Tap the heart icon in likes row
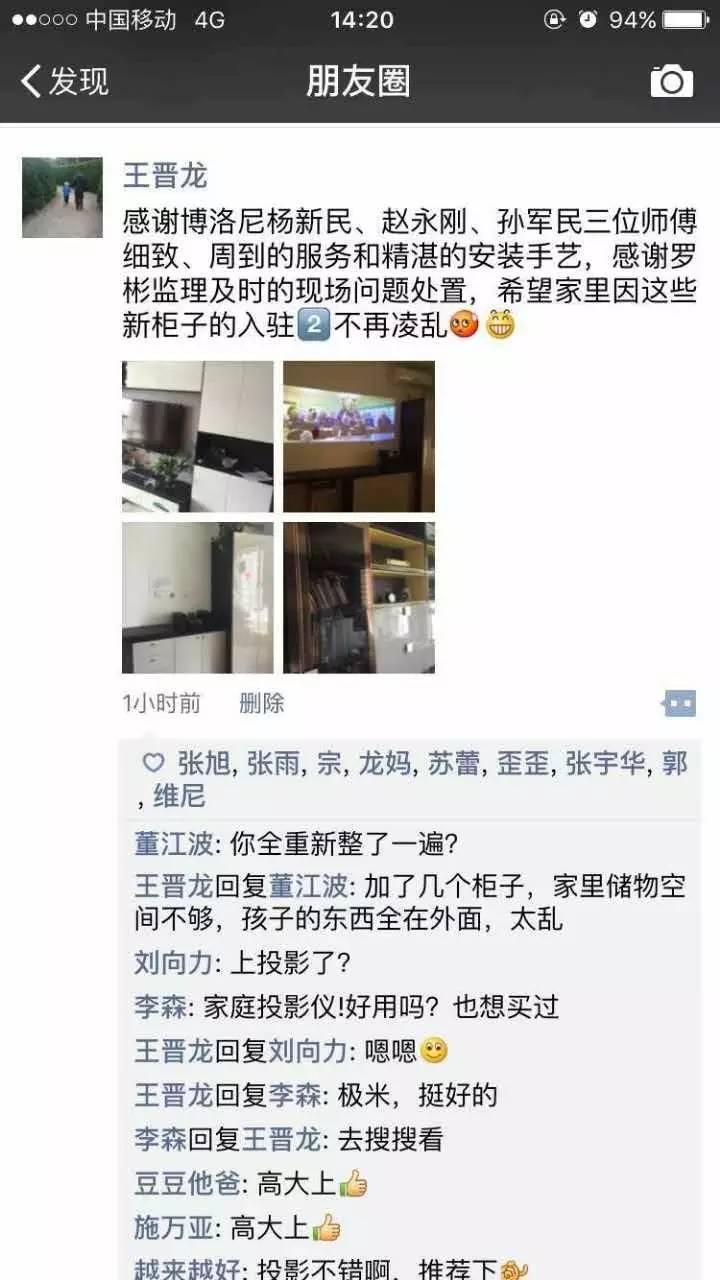 click(153, 764)
